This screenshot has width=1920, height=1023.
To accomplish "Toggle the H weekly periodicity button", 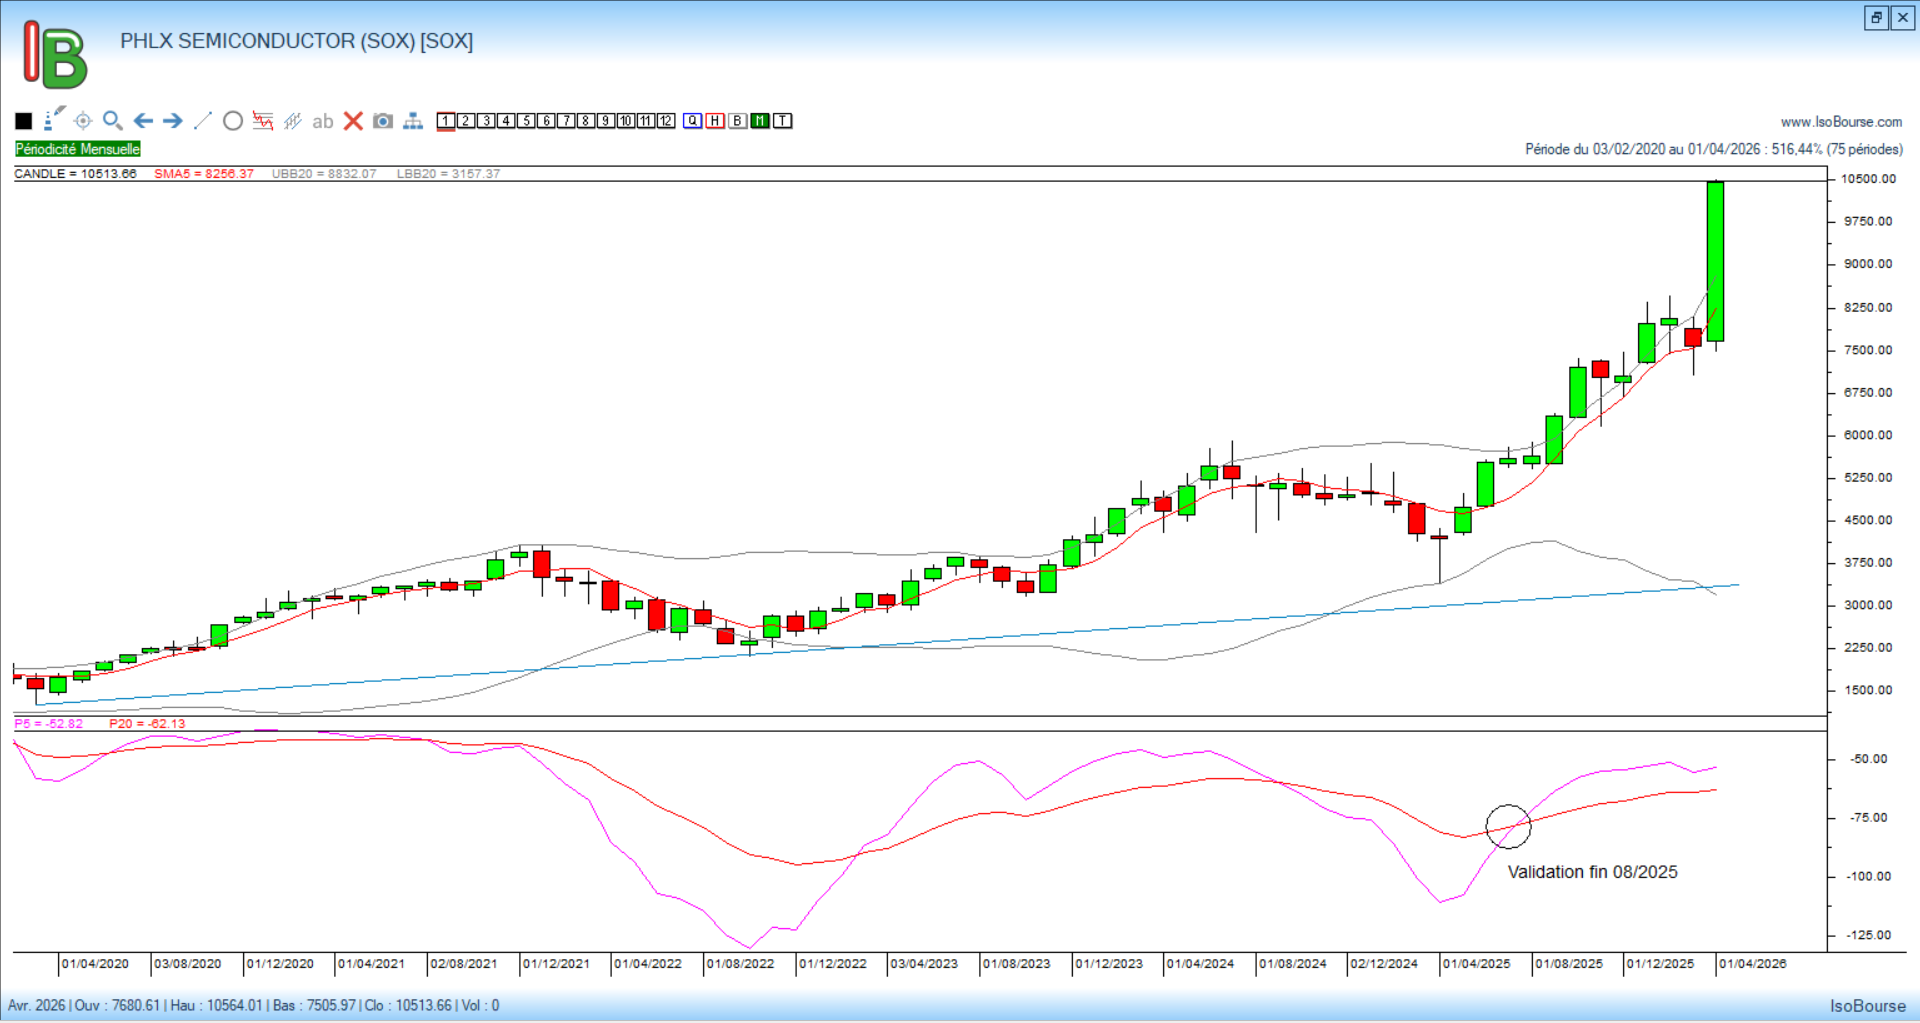I will tap(715, 121).
